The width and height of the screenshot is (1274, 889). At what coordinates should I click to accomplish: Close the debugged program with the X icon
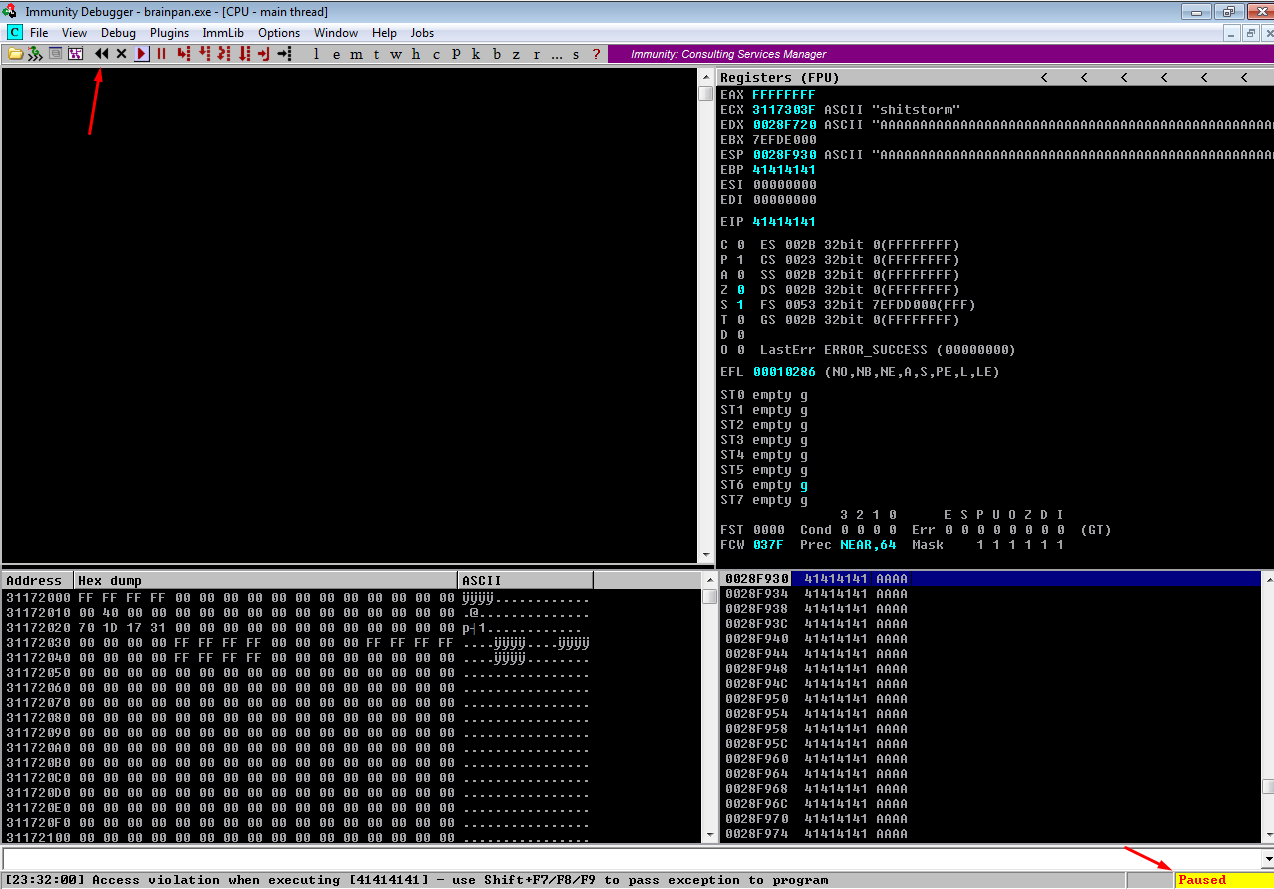pos(121,54)
